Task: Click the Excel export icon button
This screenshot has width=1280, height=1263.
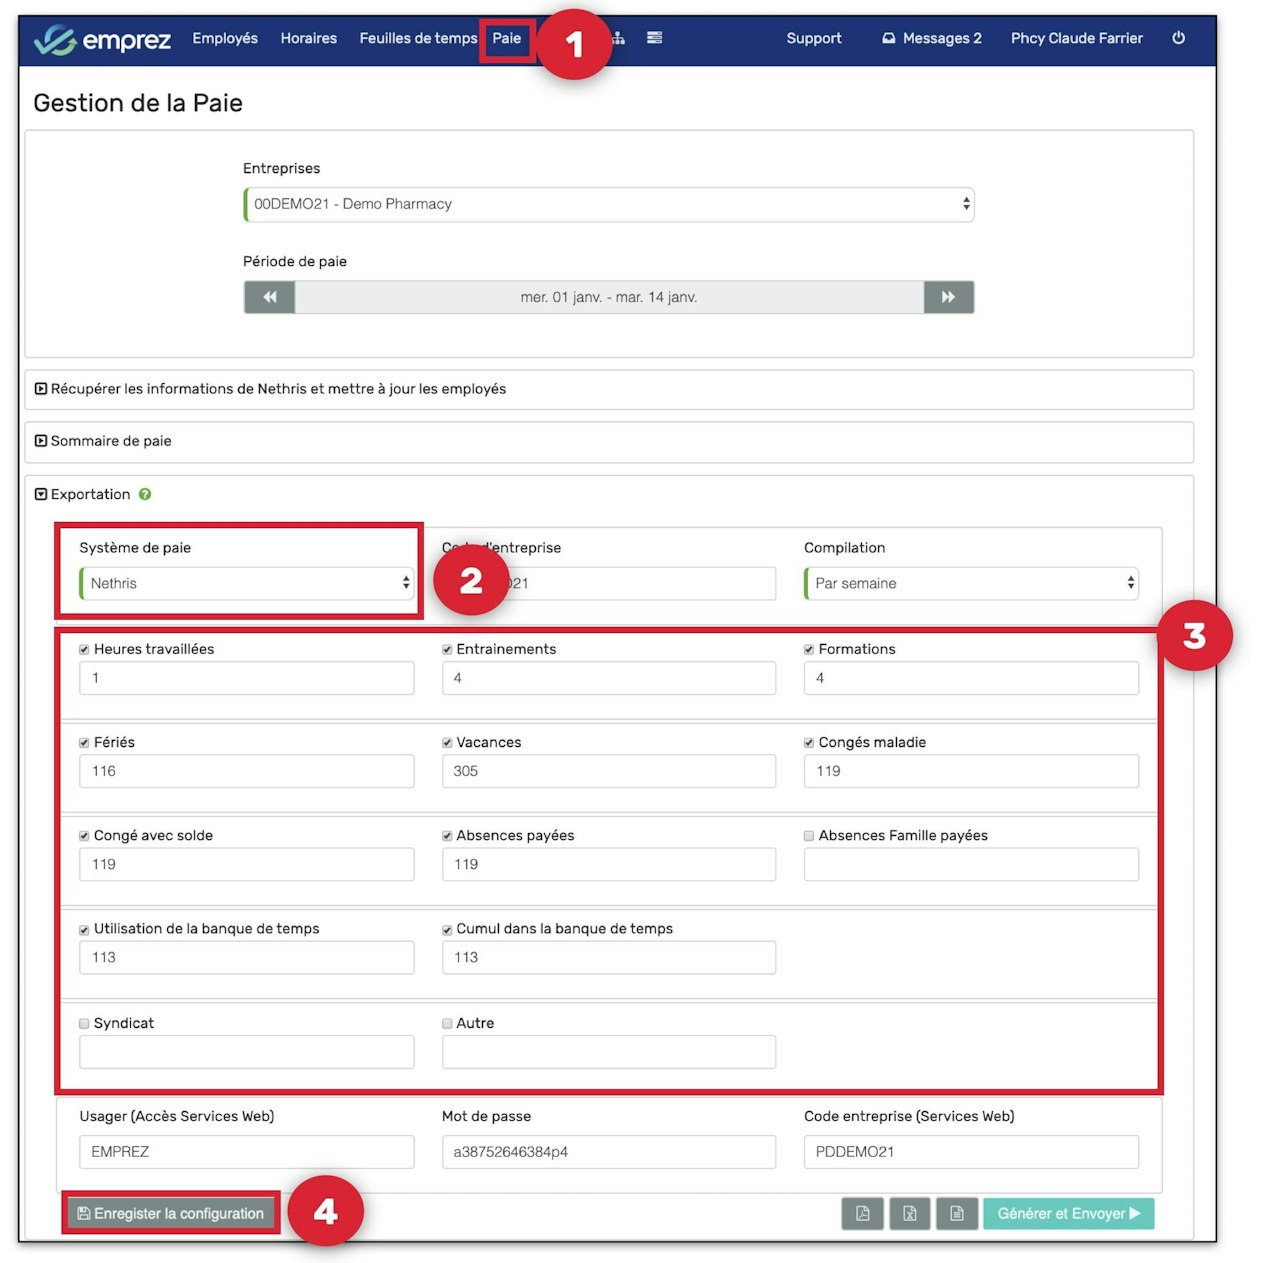Action: 910,1213
